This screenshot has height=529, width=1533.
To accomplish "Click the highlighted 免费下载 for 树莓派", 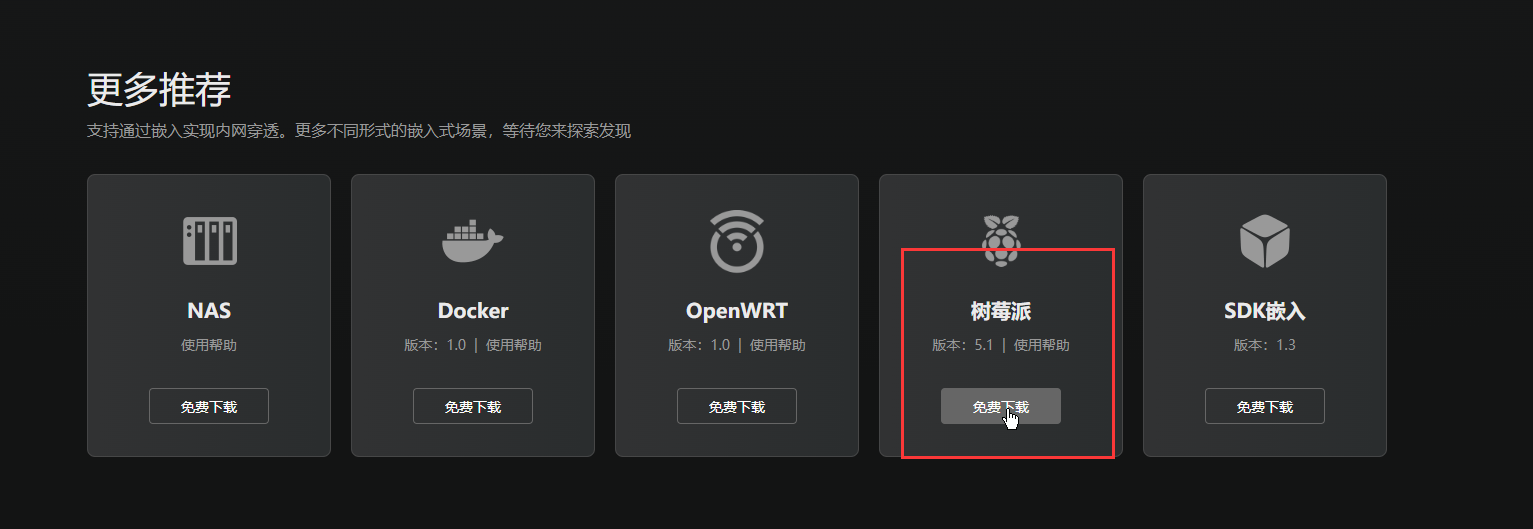I will 1001,406.
